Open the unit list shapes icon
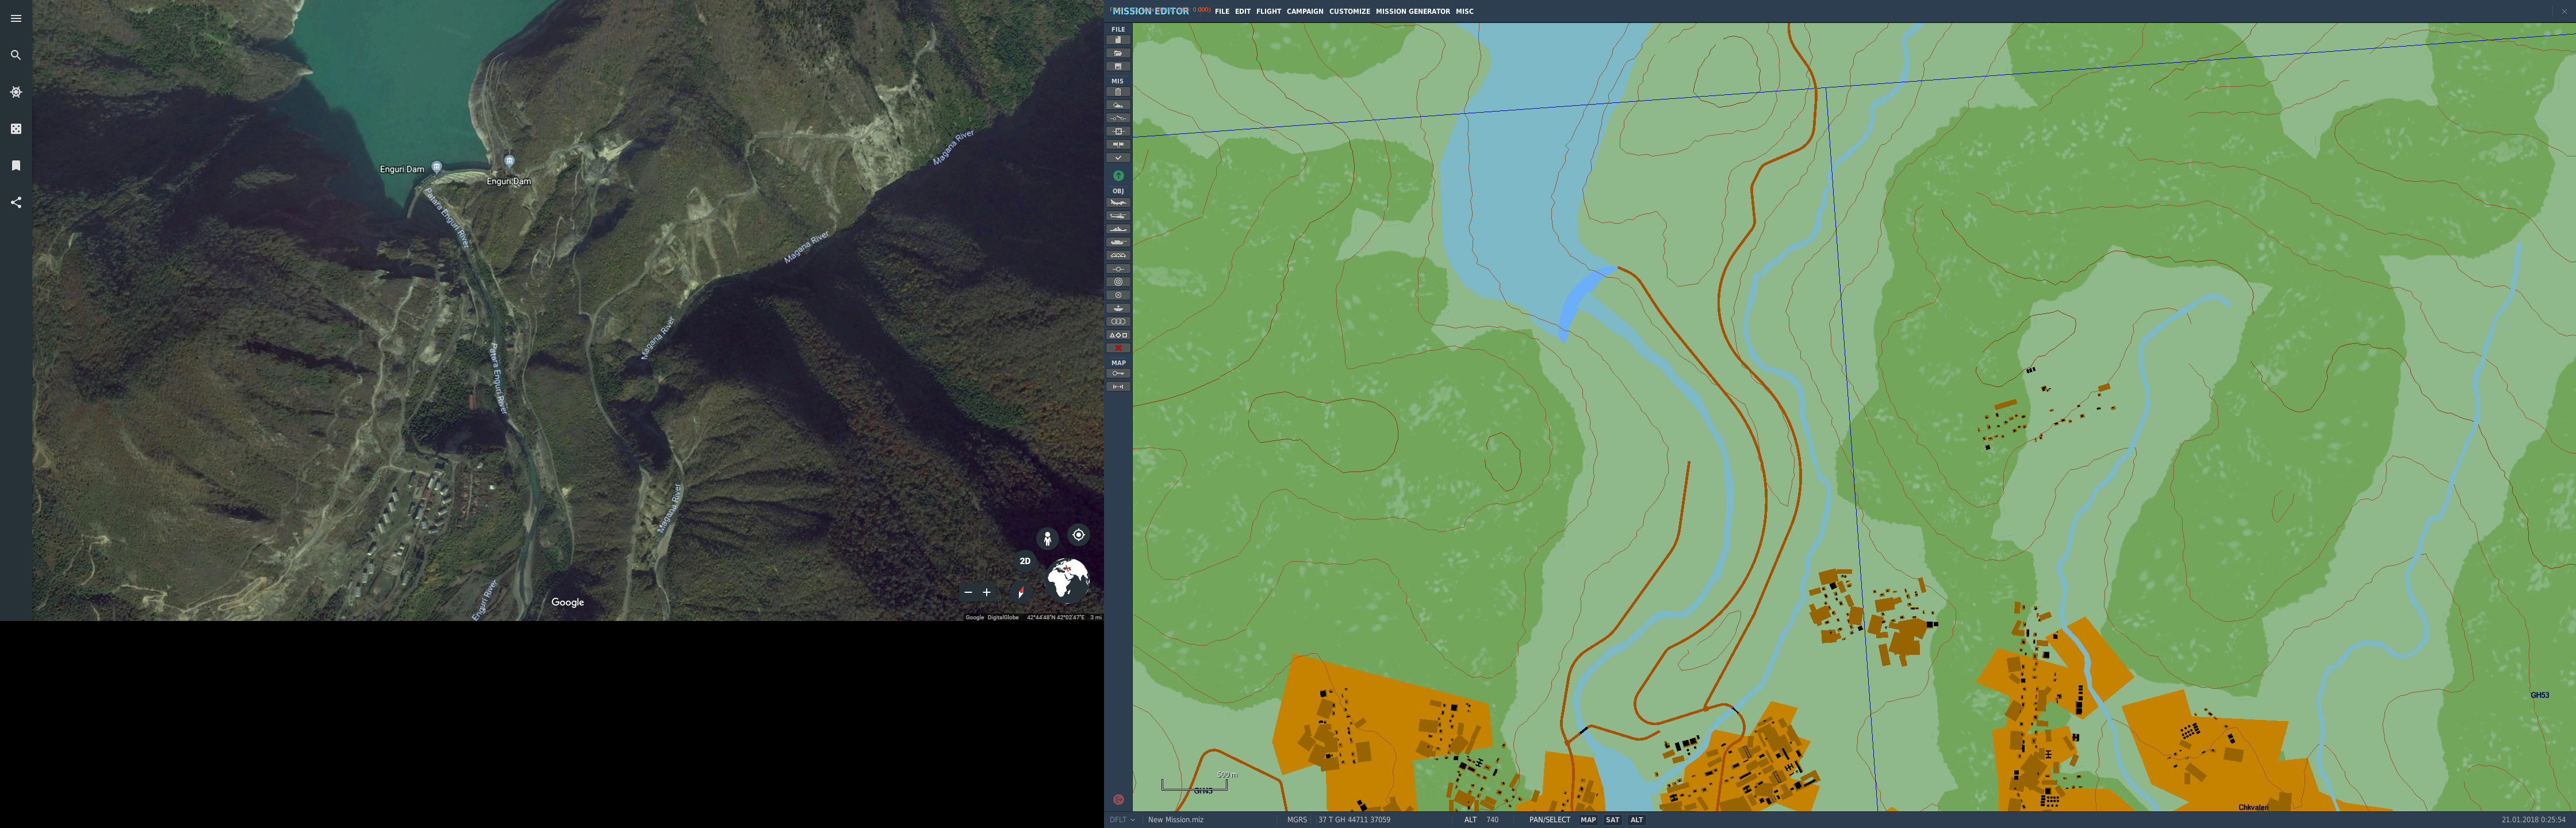This screenshot has width=2576, height=828. click(x=1118, y=334)
